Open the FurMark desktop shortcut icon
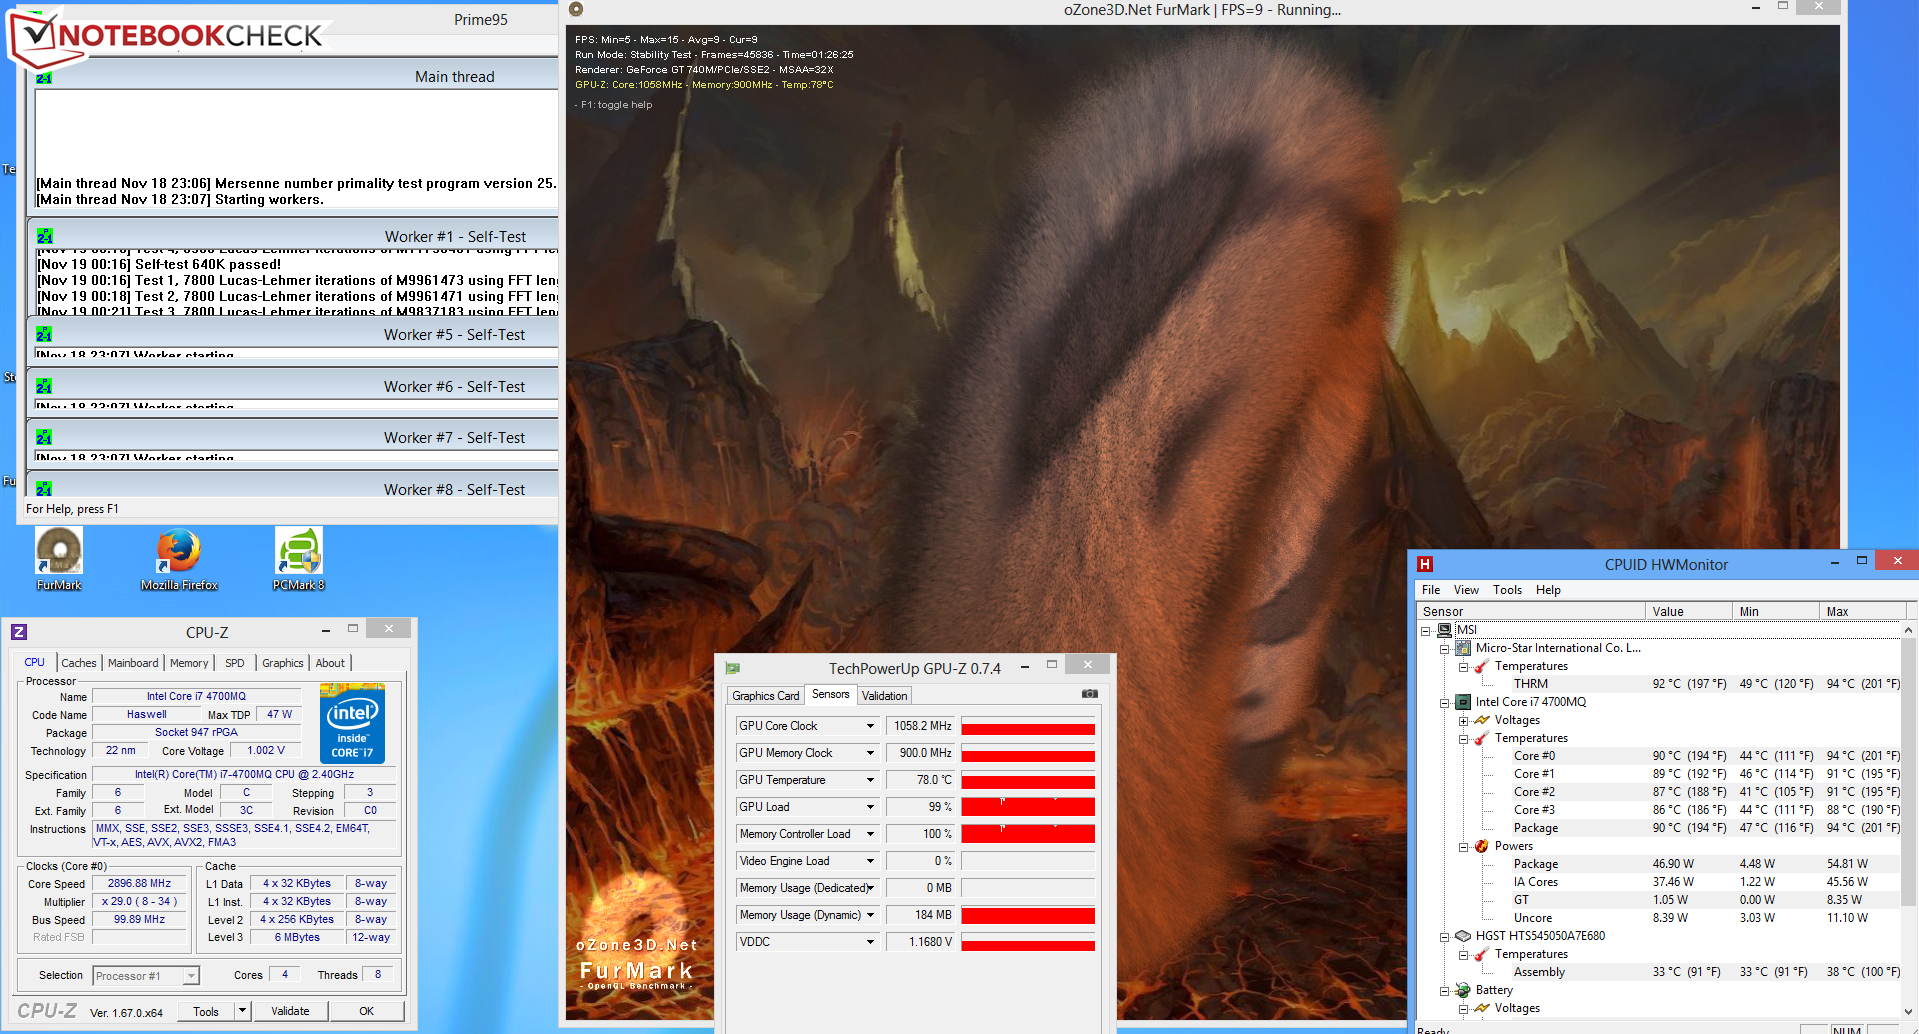This screenshot has width=1919, height=1034. coord(59,551)
